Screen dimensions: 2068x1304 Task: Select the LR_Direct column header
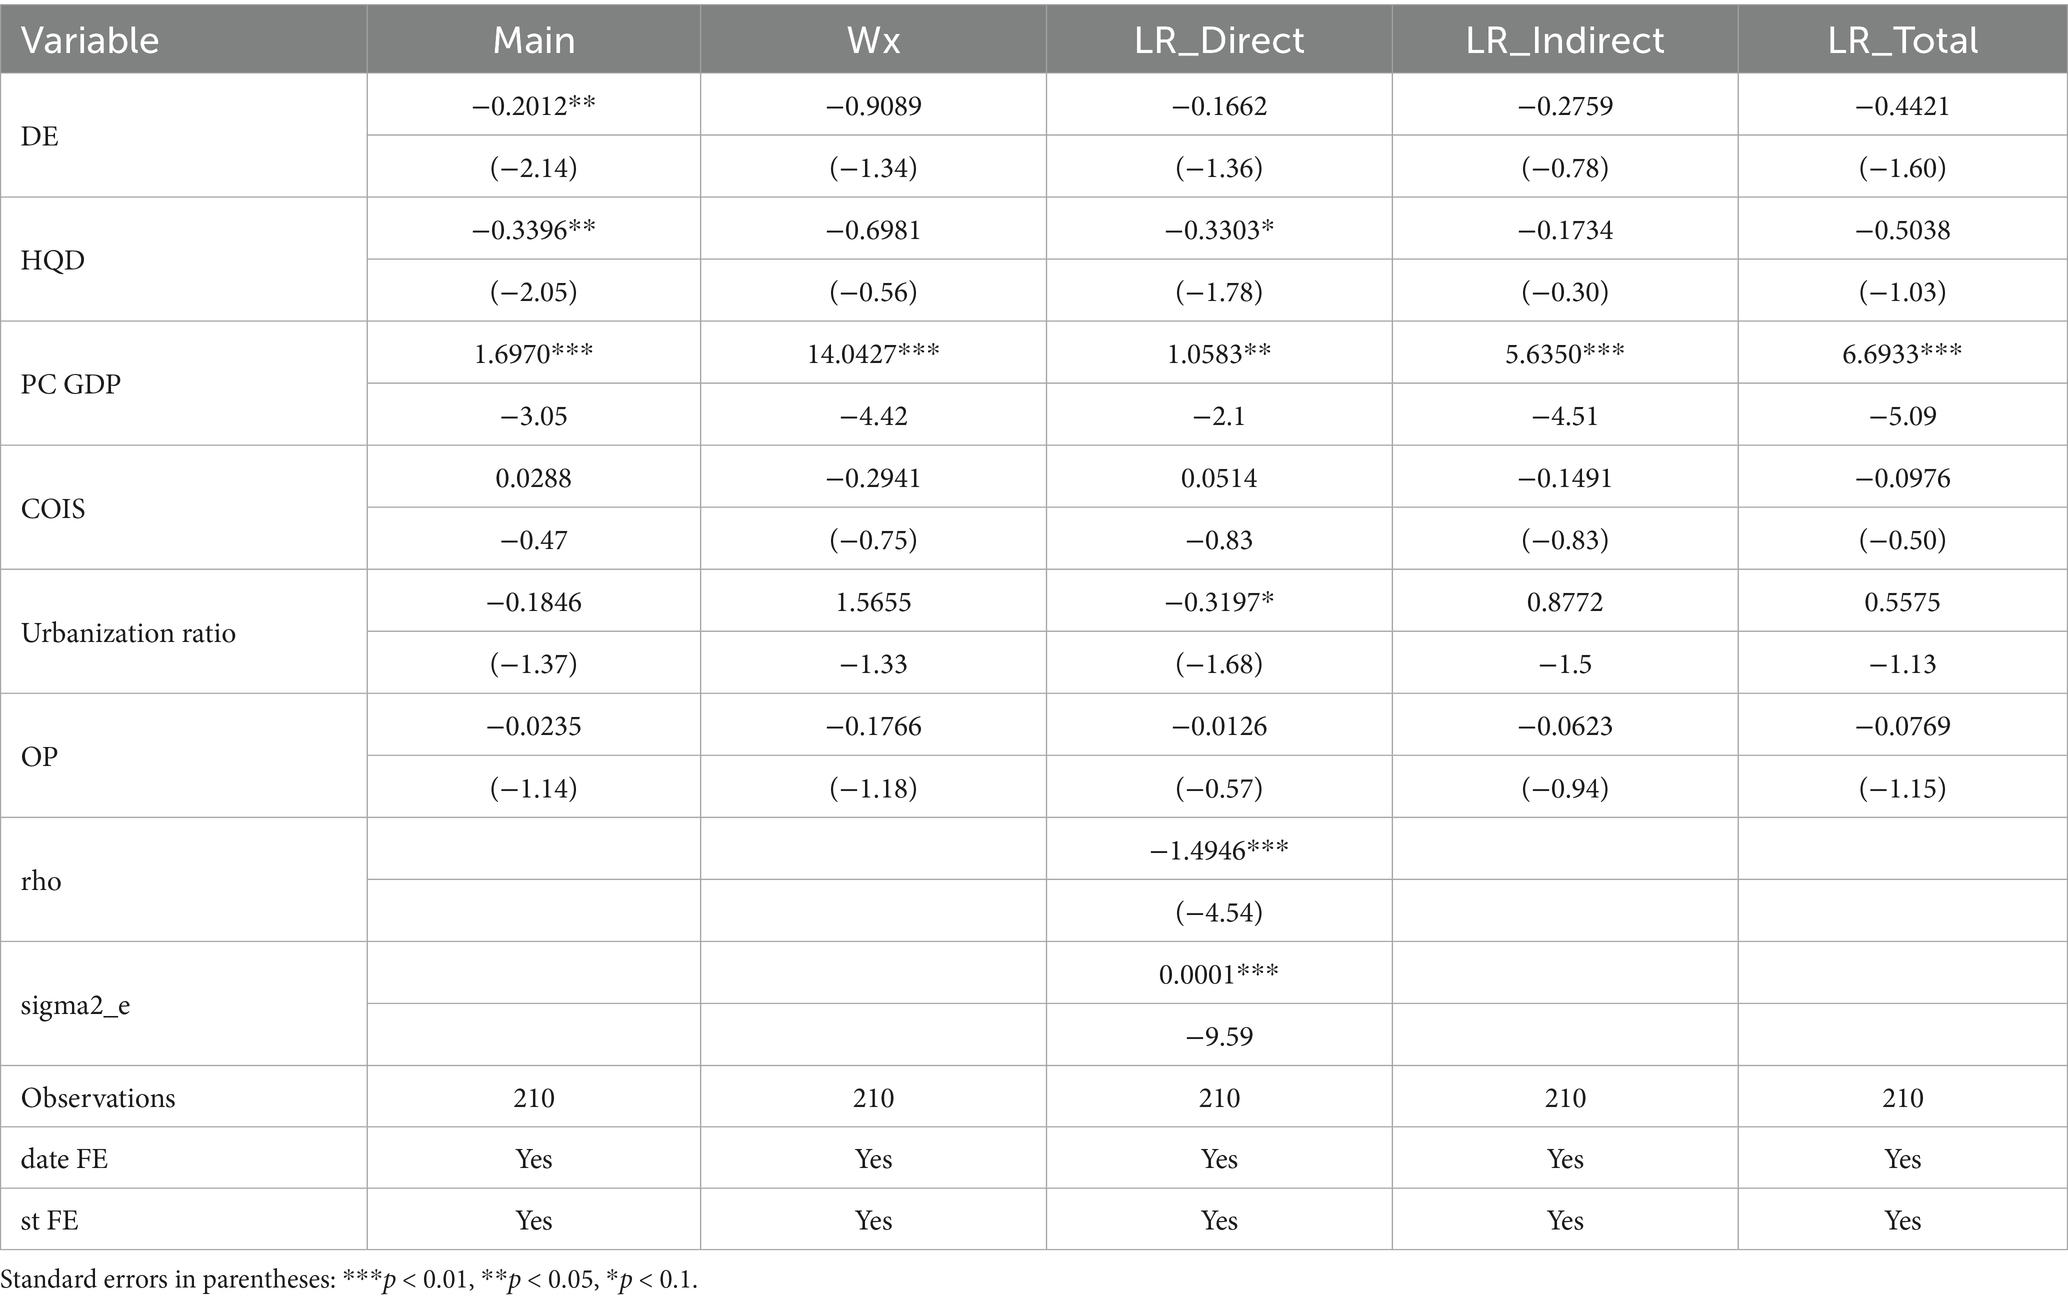click(x=1219, y=40)
